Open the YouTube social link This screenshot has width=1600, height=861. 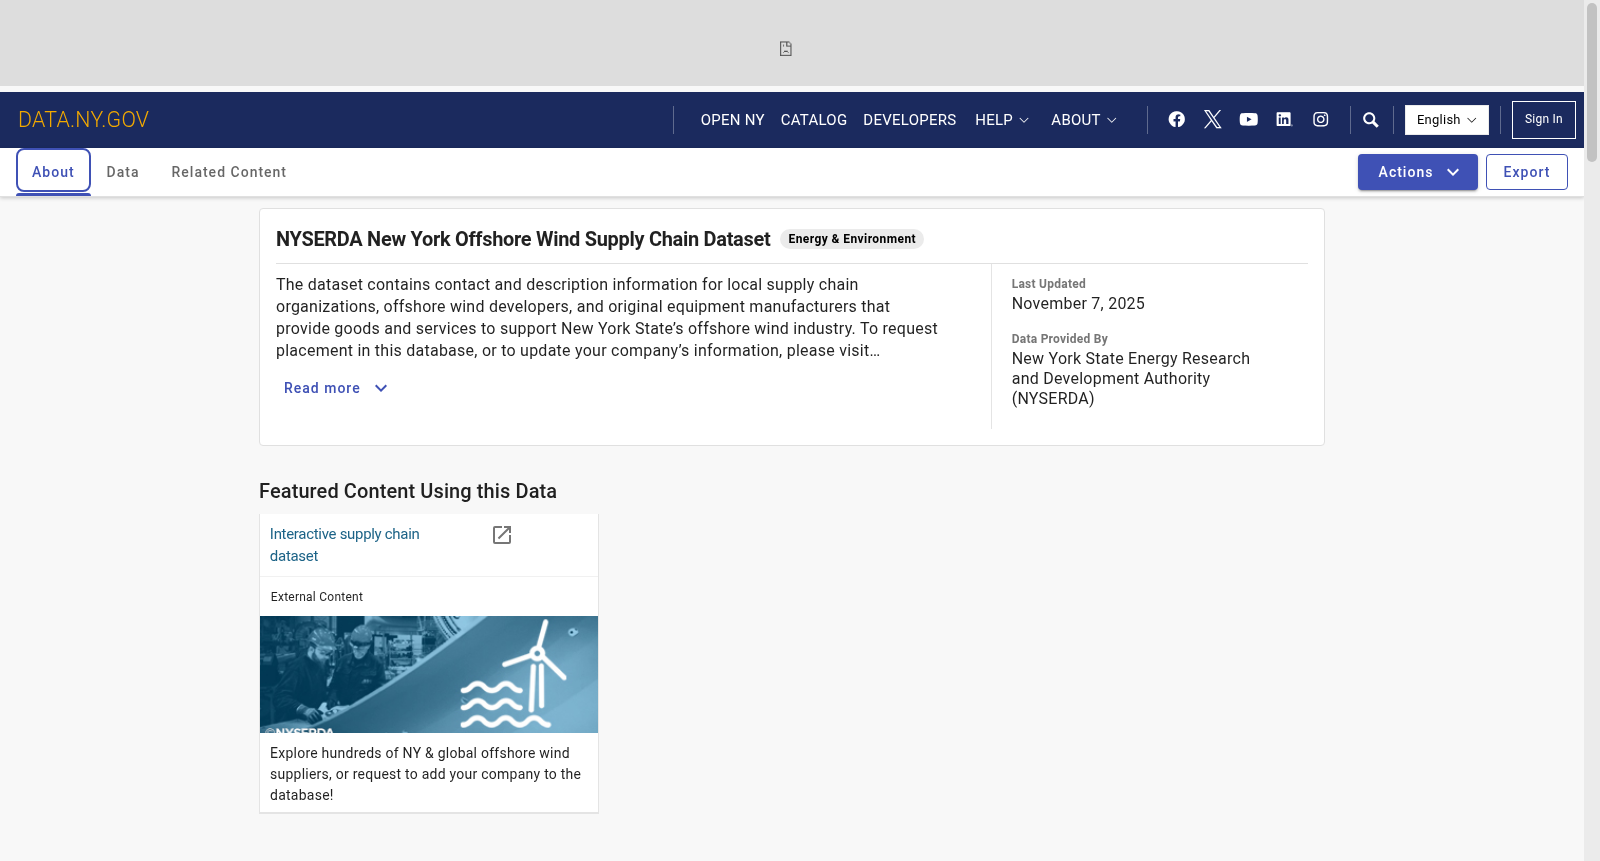click(x=1249, y=119)
